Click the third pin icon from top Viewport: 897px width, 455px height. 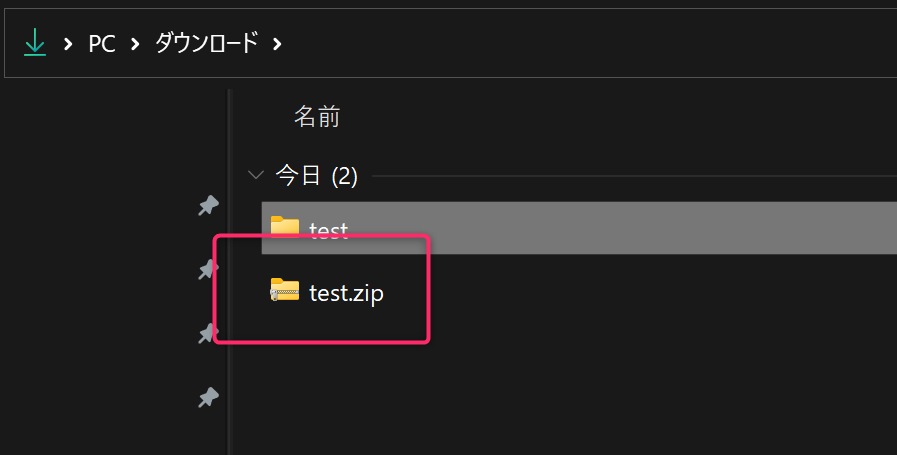coord(208,333)
